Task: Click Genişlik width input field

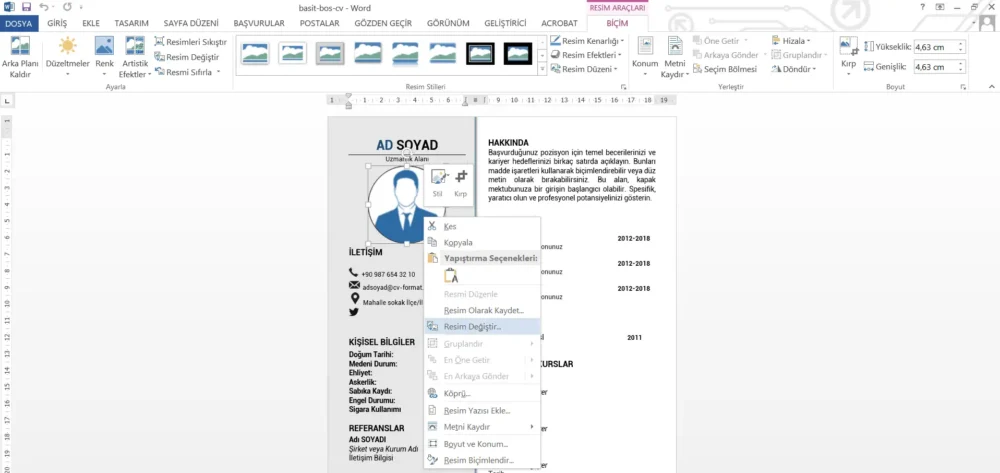Action: pyautogui.click(x=935, y=67)
